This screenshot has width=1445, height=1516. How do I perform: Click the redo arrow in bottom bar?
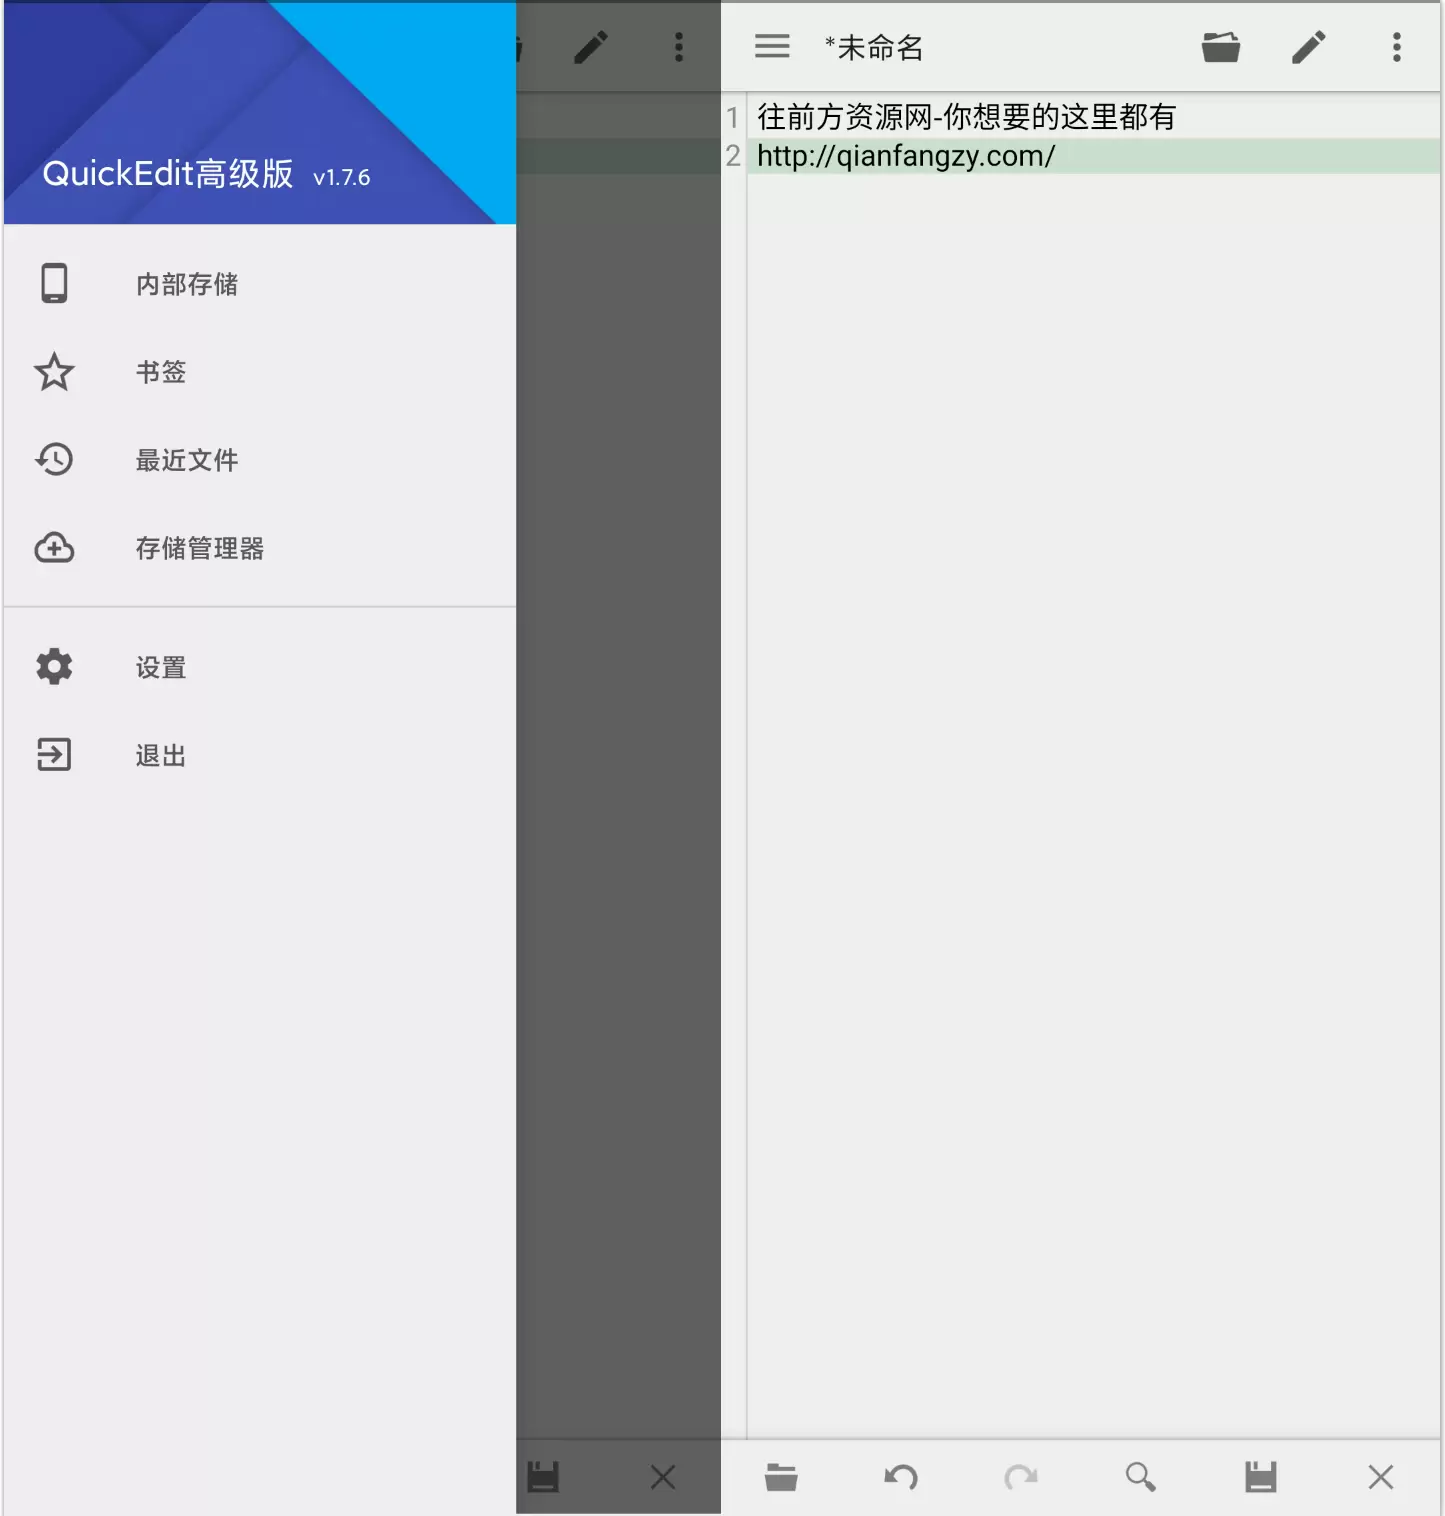pyautogui.click(x=1021, y=1477)
